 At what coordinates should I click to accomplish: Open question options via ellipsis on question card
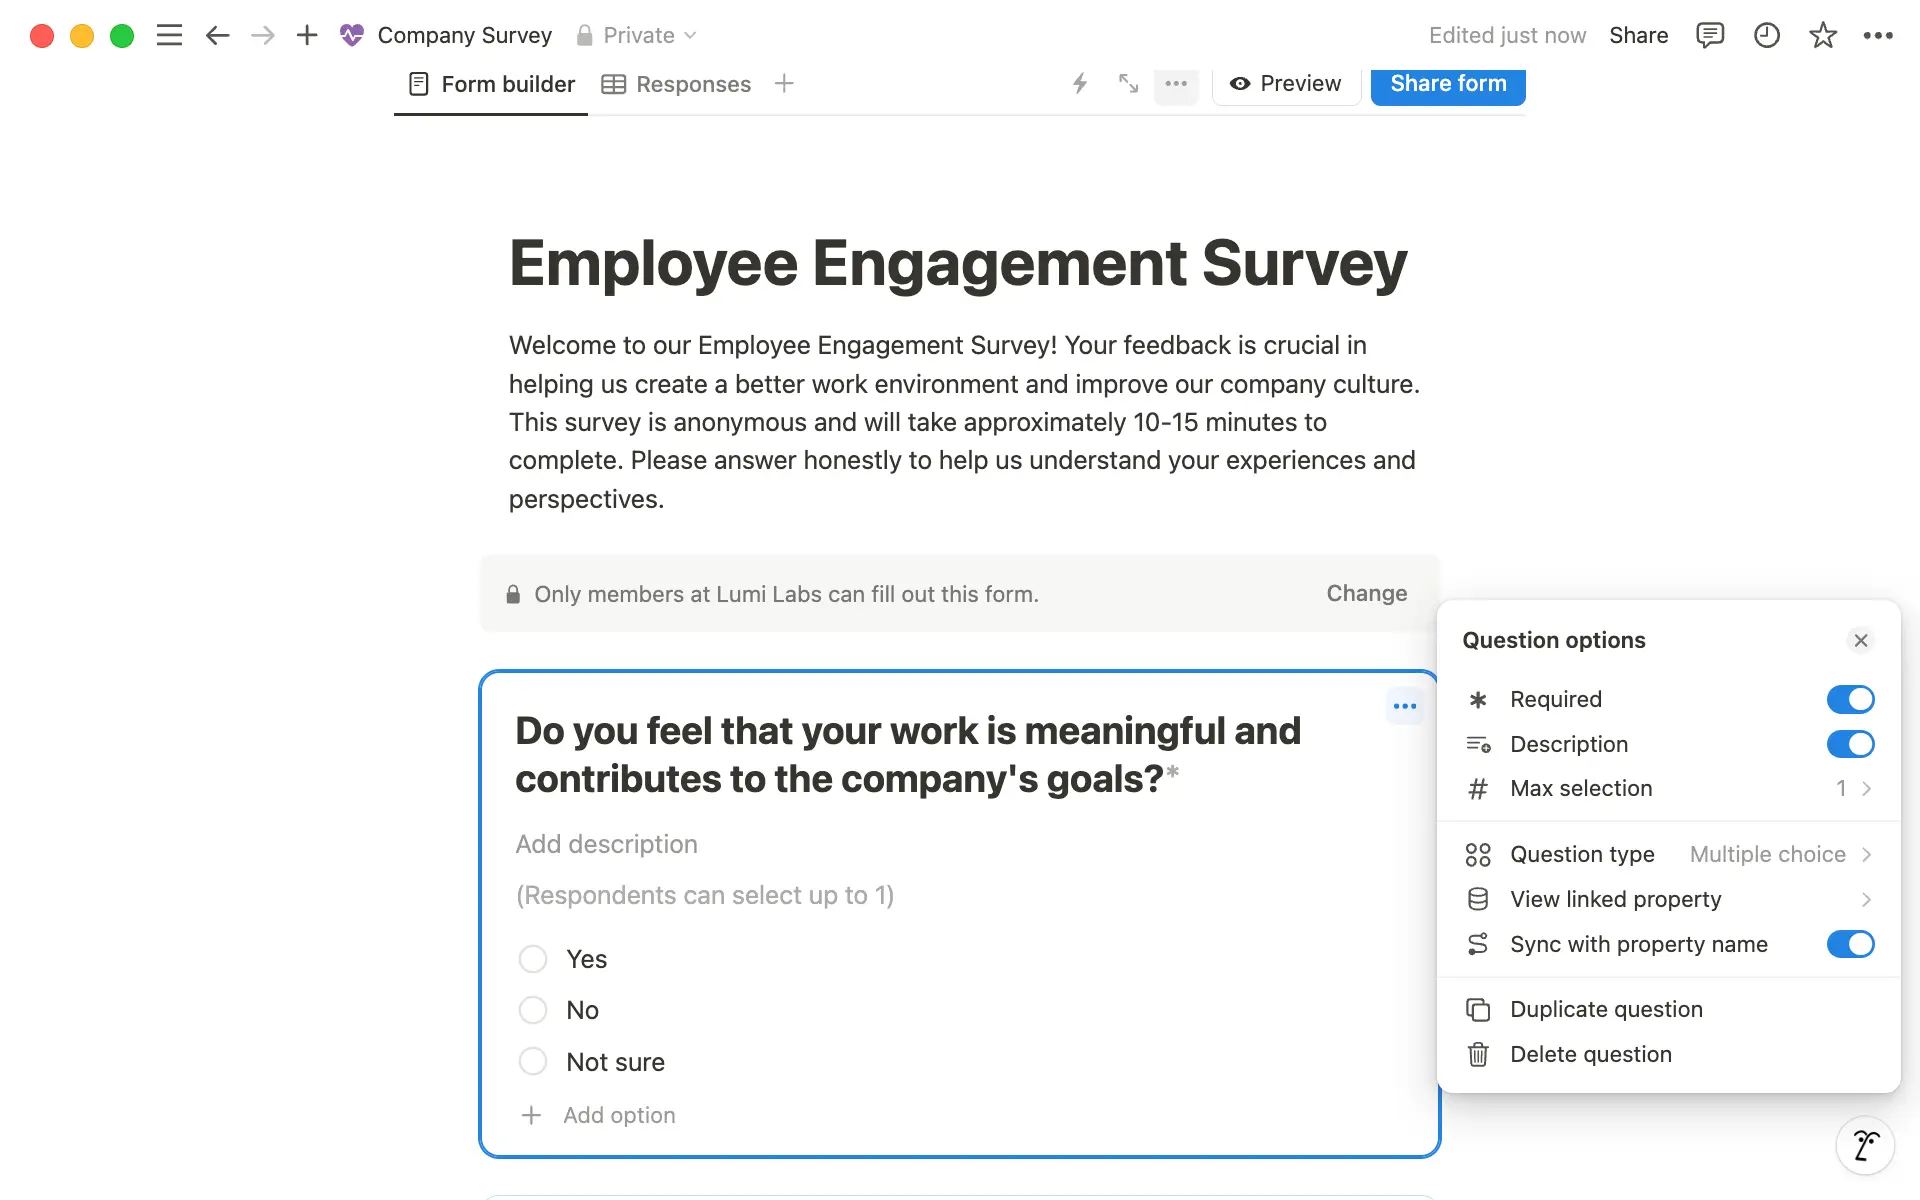coord(1404,707)
